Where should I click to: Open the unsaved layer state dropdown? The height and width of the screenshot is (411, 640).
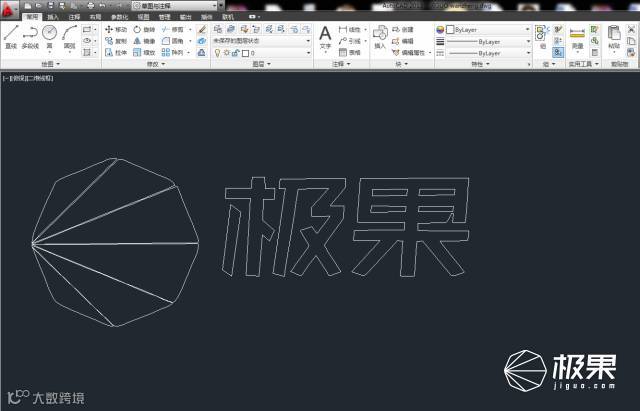click(x=262, y=41)
